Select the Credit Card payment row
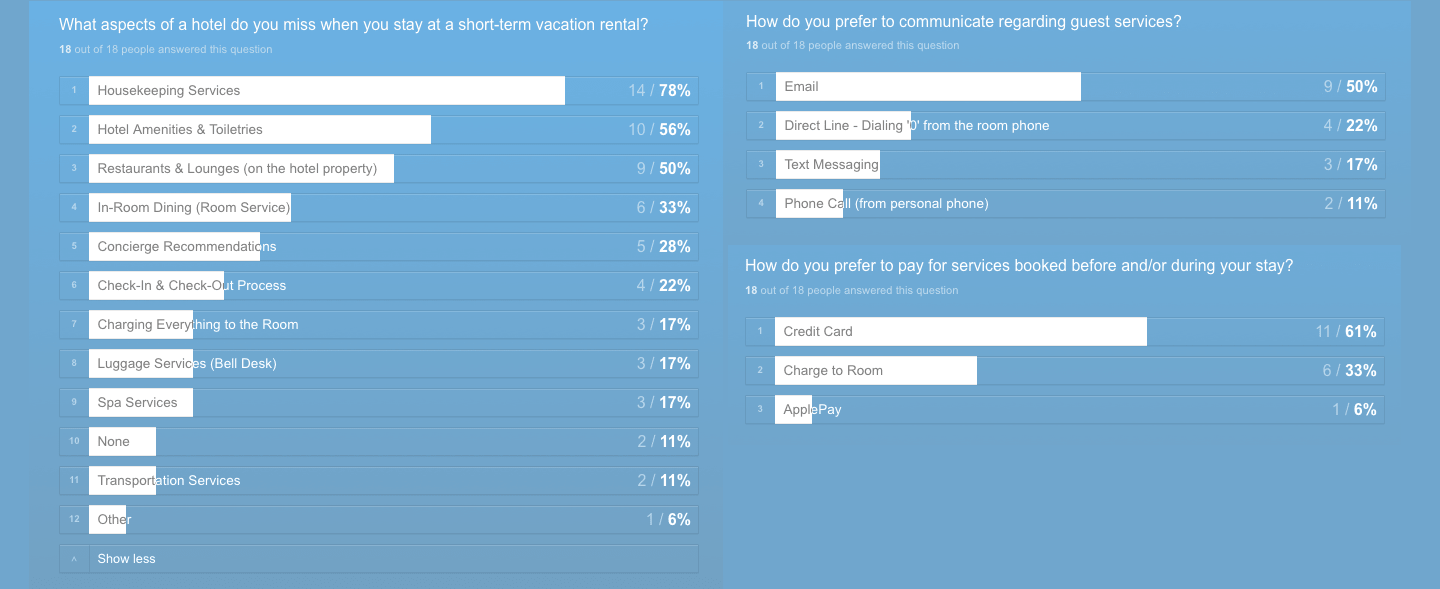The height and width of the screenshot is (589, 1440). [1065, 331]
